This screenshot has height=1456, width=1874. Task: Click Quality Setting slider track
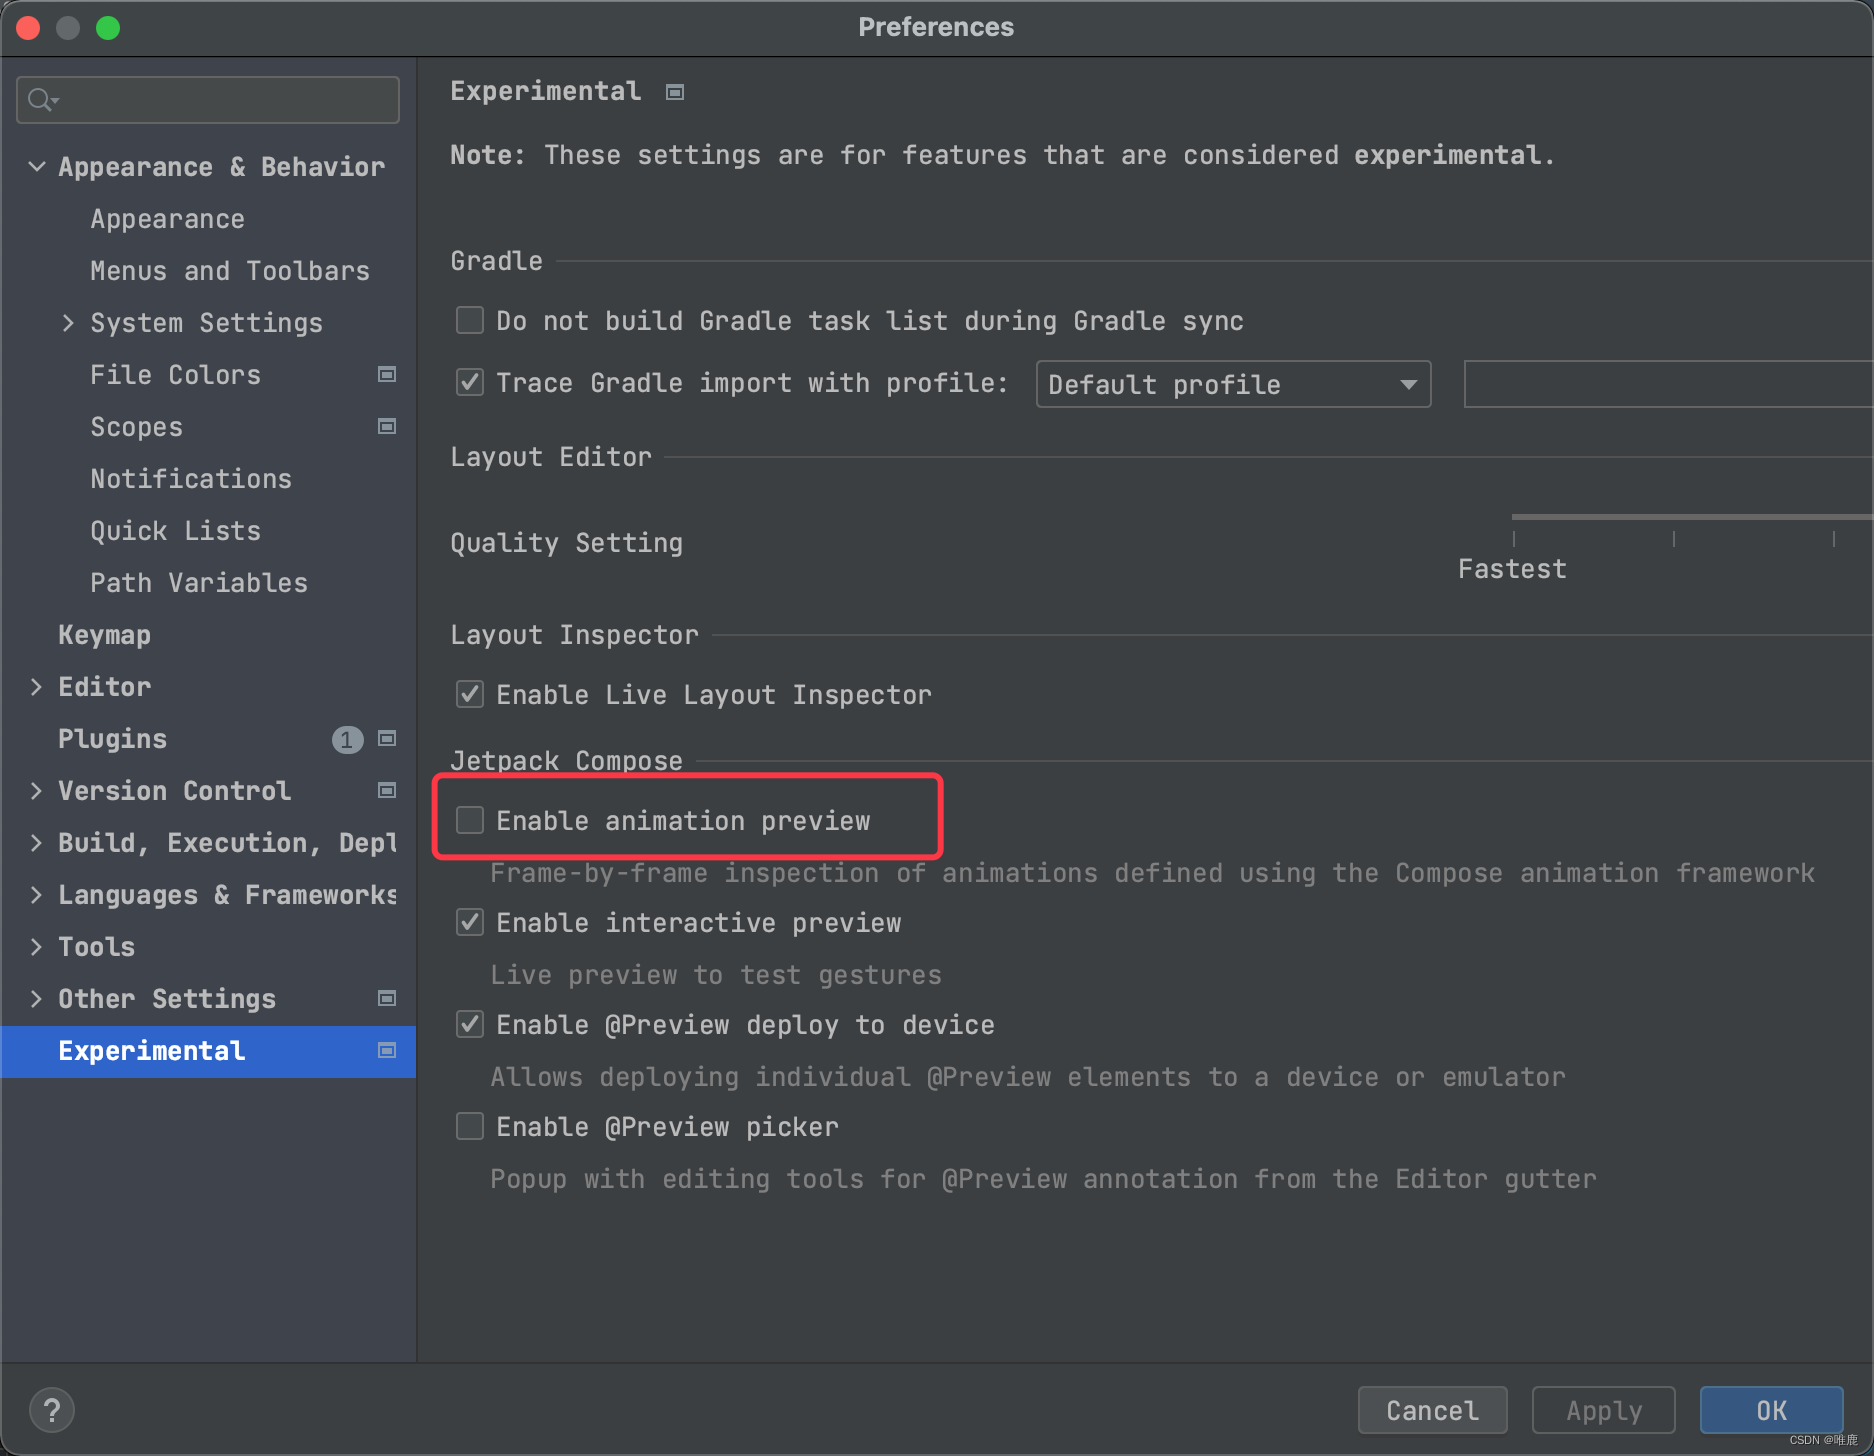[1692, 517]
